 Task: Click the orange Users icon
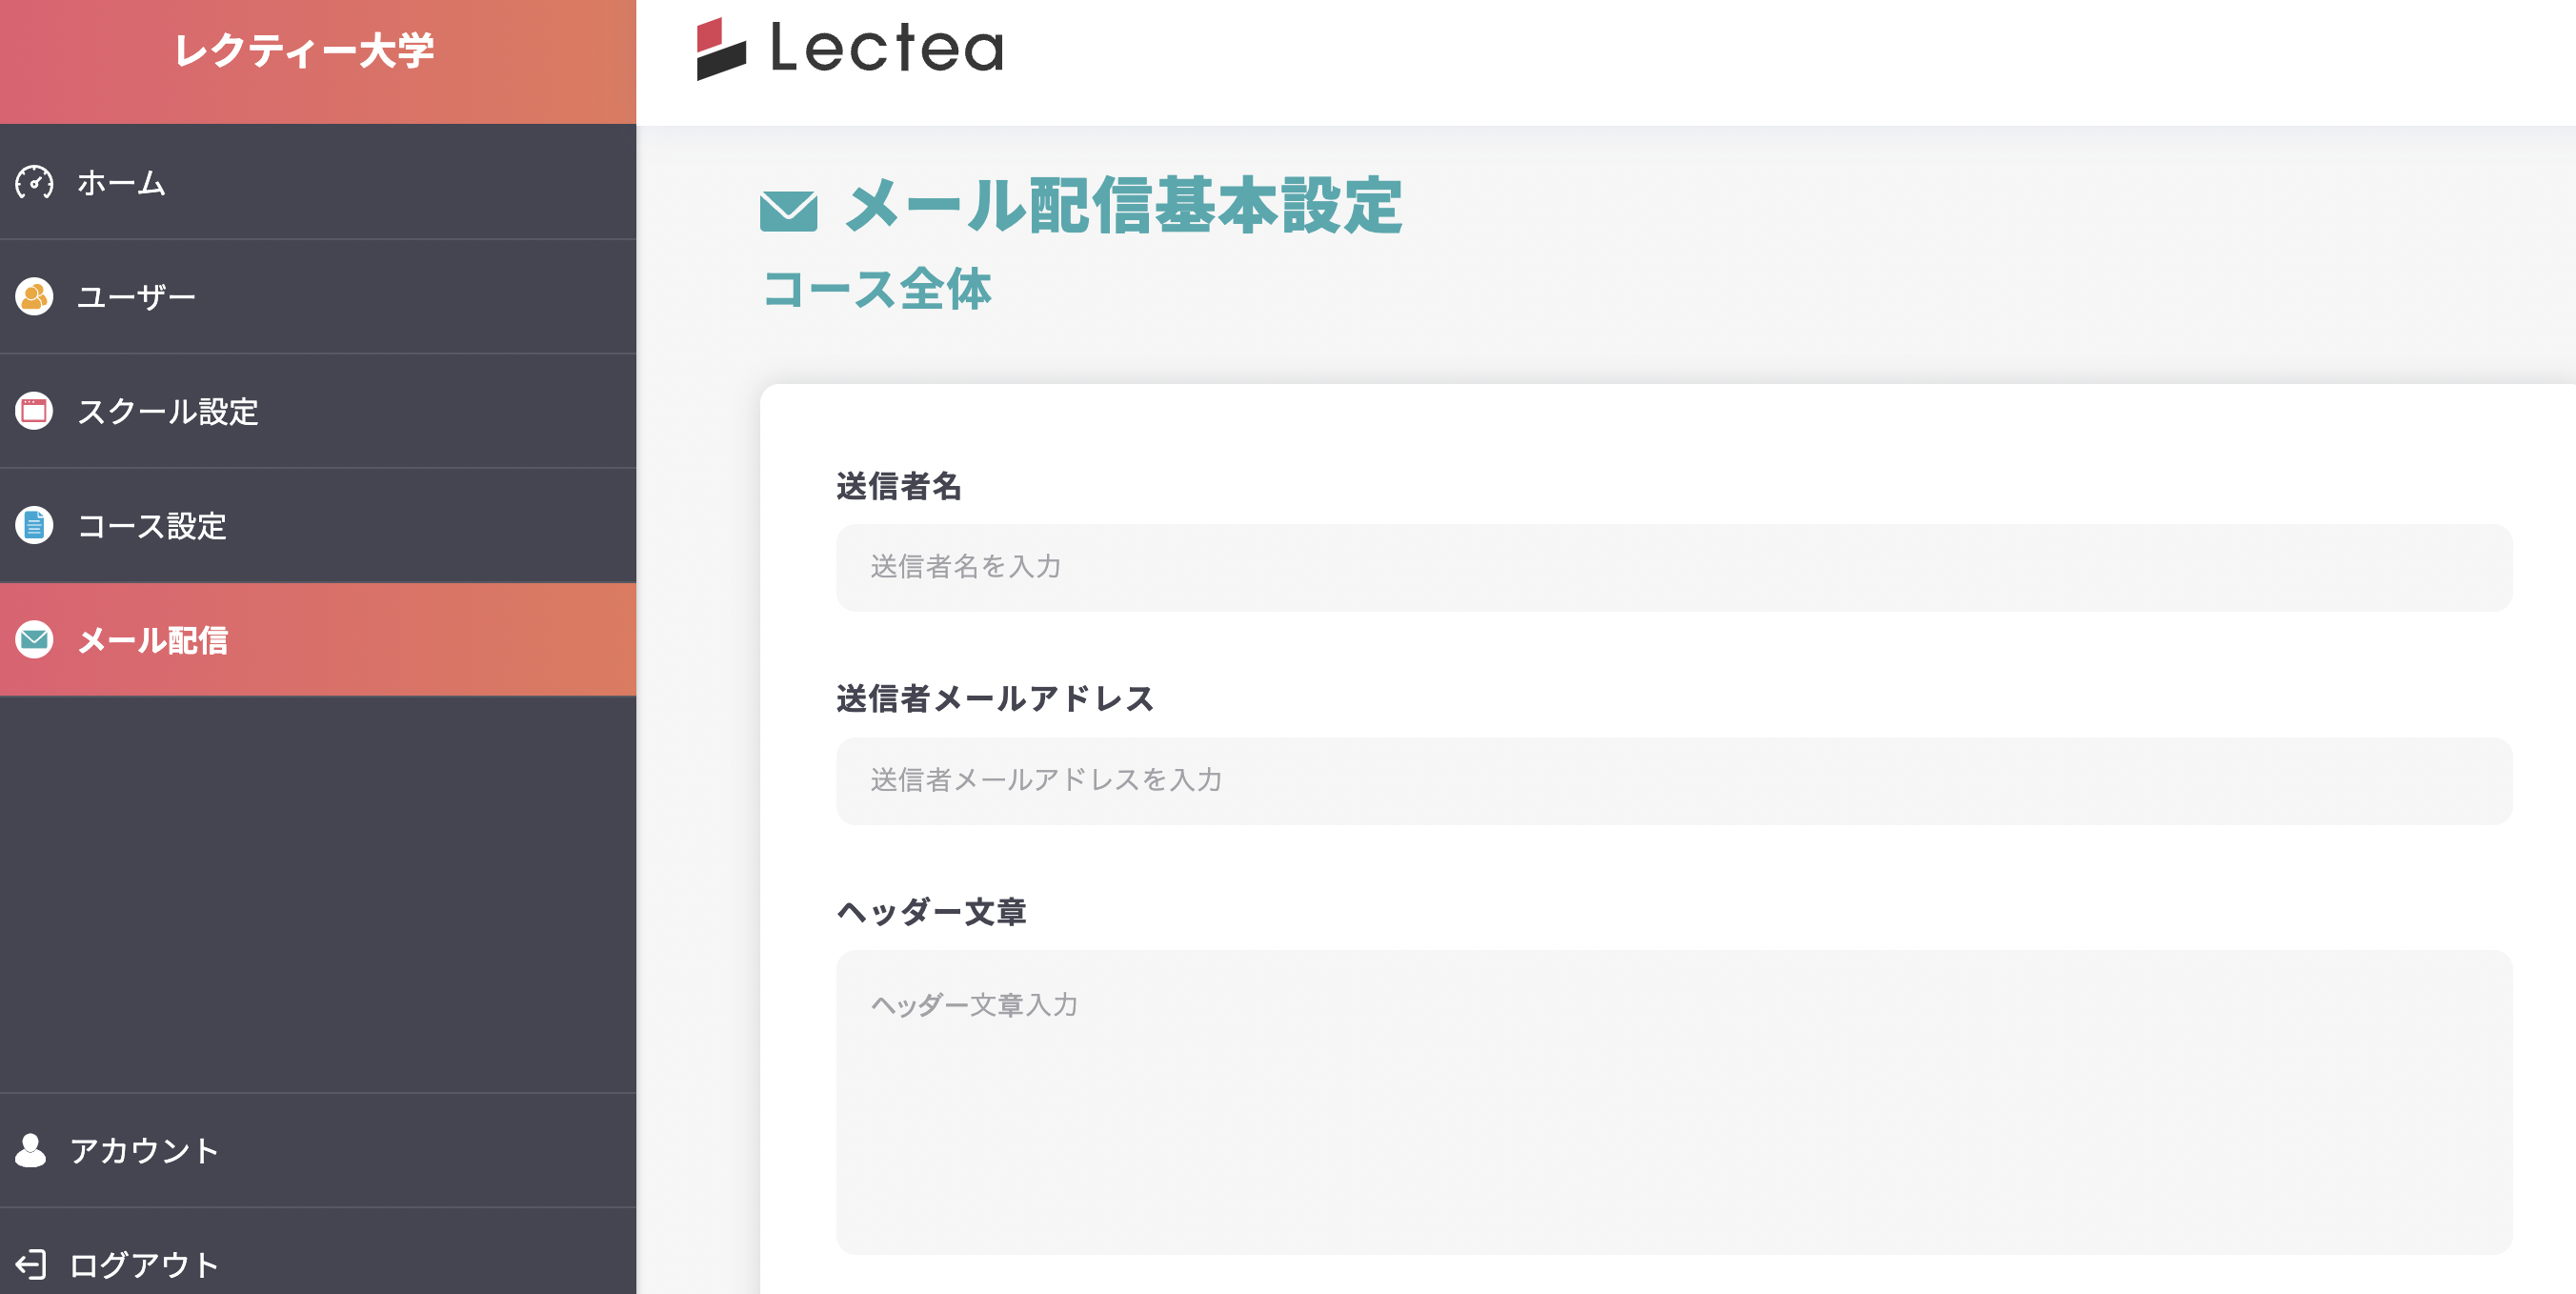point(34,297)
